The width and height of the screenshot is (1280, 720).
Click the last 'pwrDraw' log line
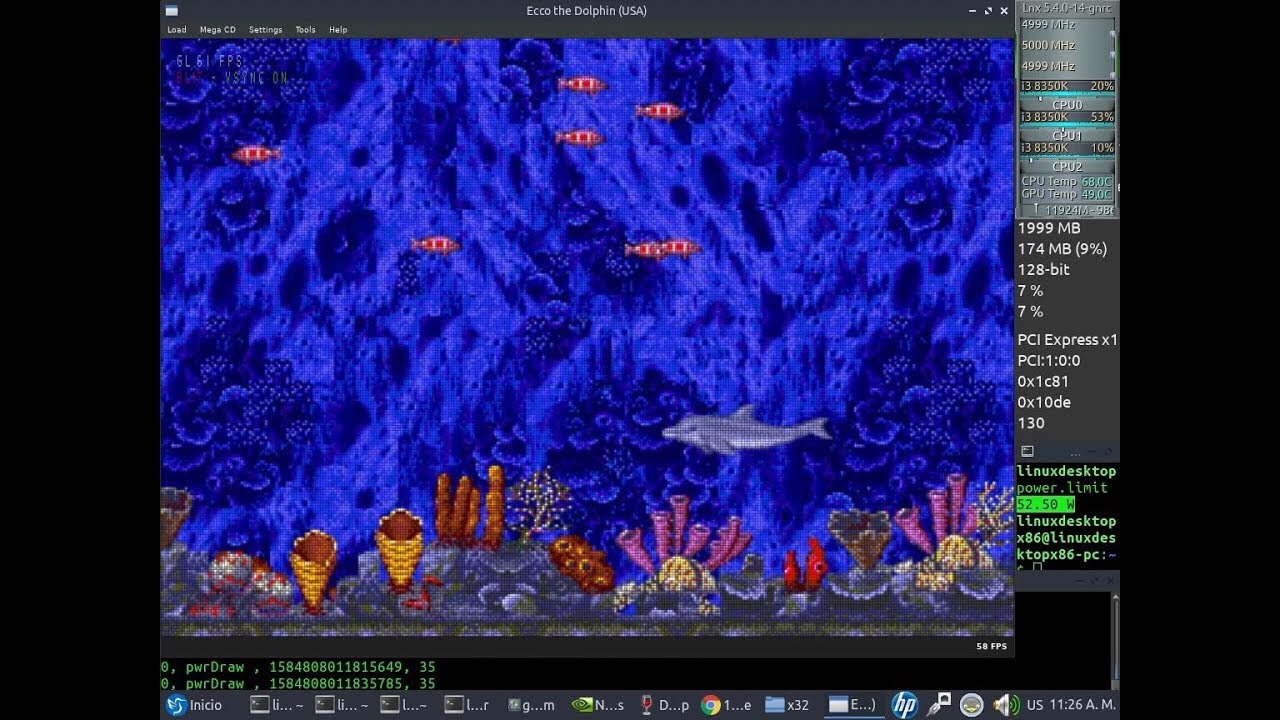coord(298,684)
